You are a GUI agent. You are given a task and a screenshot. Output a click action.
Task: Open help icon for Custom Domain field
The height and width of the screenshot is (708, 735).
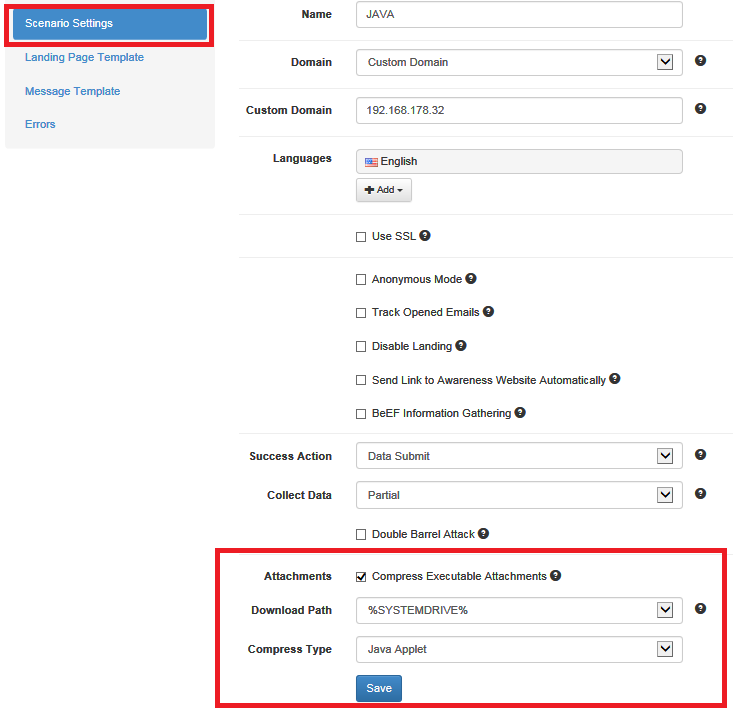[x=700, y=108]
